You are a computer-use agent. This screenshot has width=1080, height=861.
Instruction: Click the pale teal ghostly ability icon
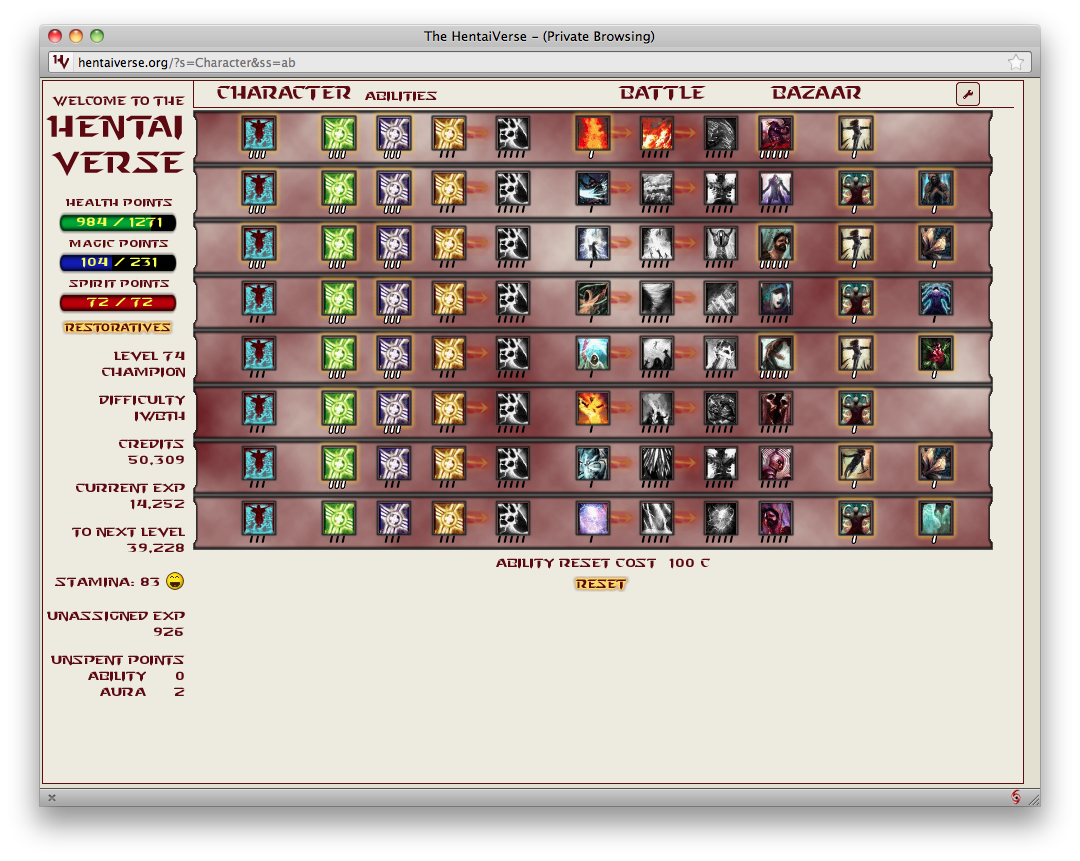click(x=936, y=519)
